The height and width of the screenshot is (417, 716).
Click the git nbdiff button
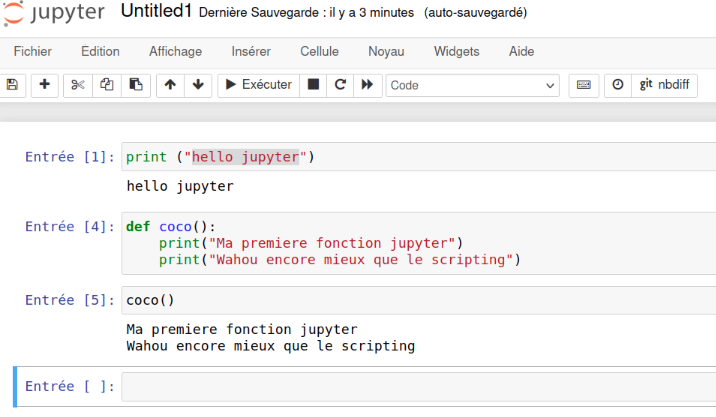click(x=664, y=85)
